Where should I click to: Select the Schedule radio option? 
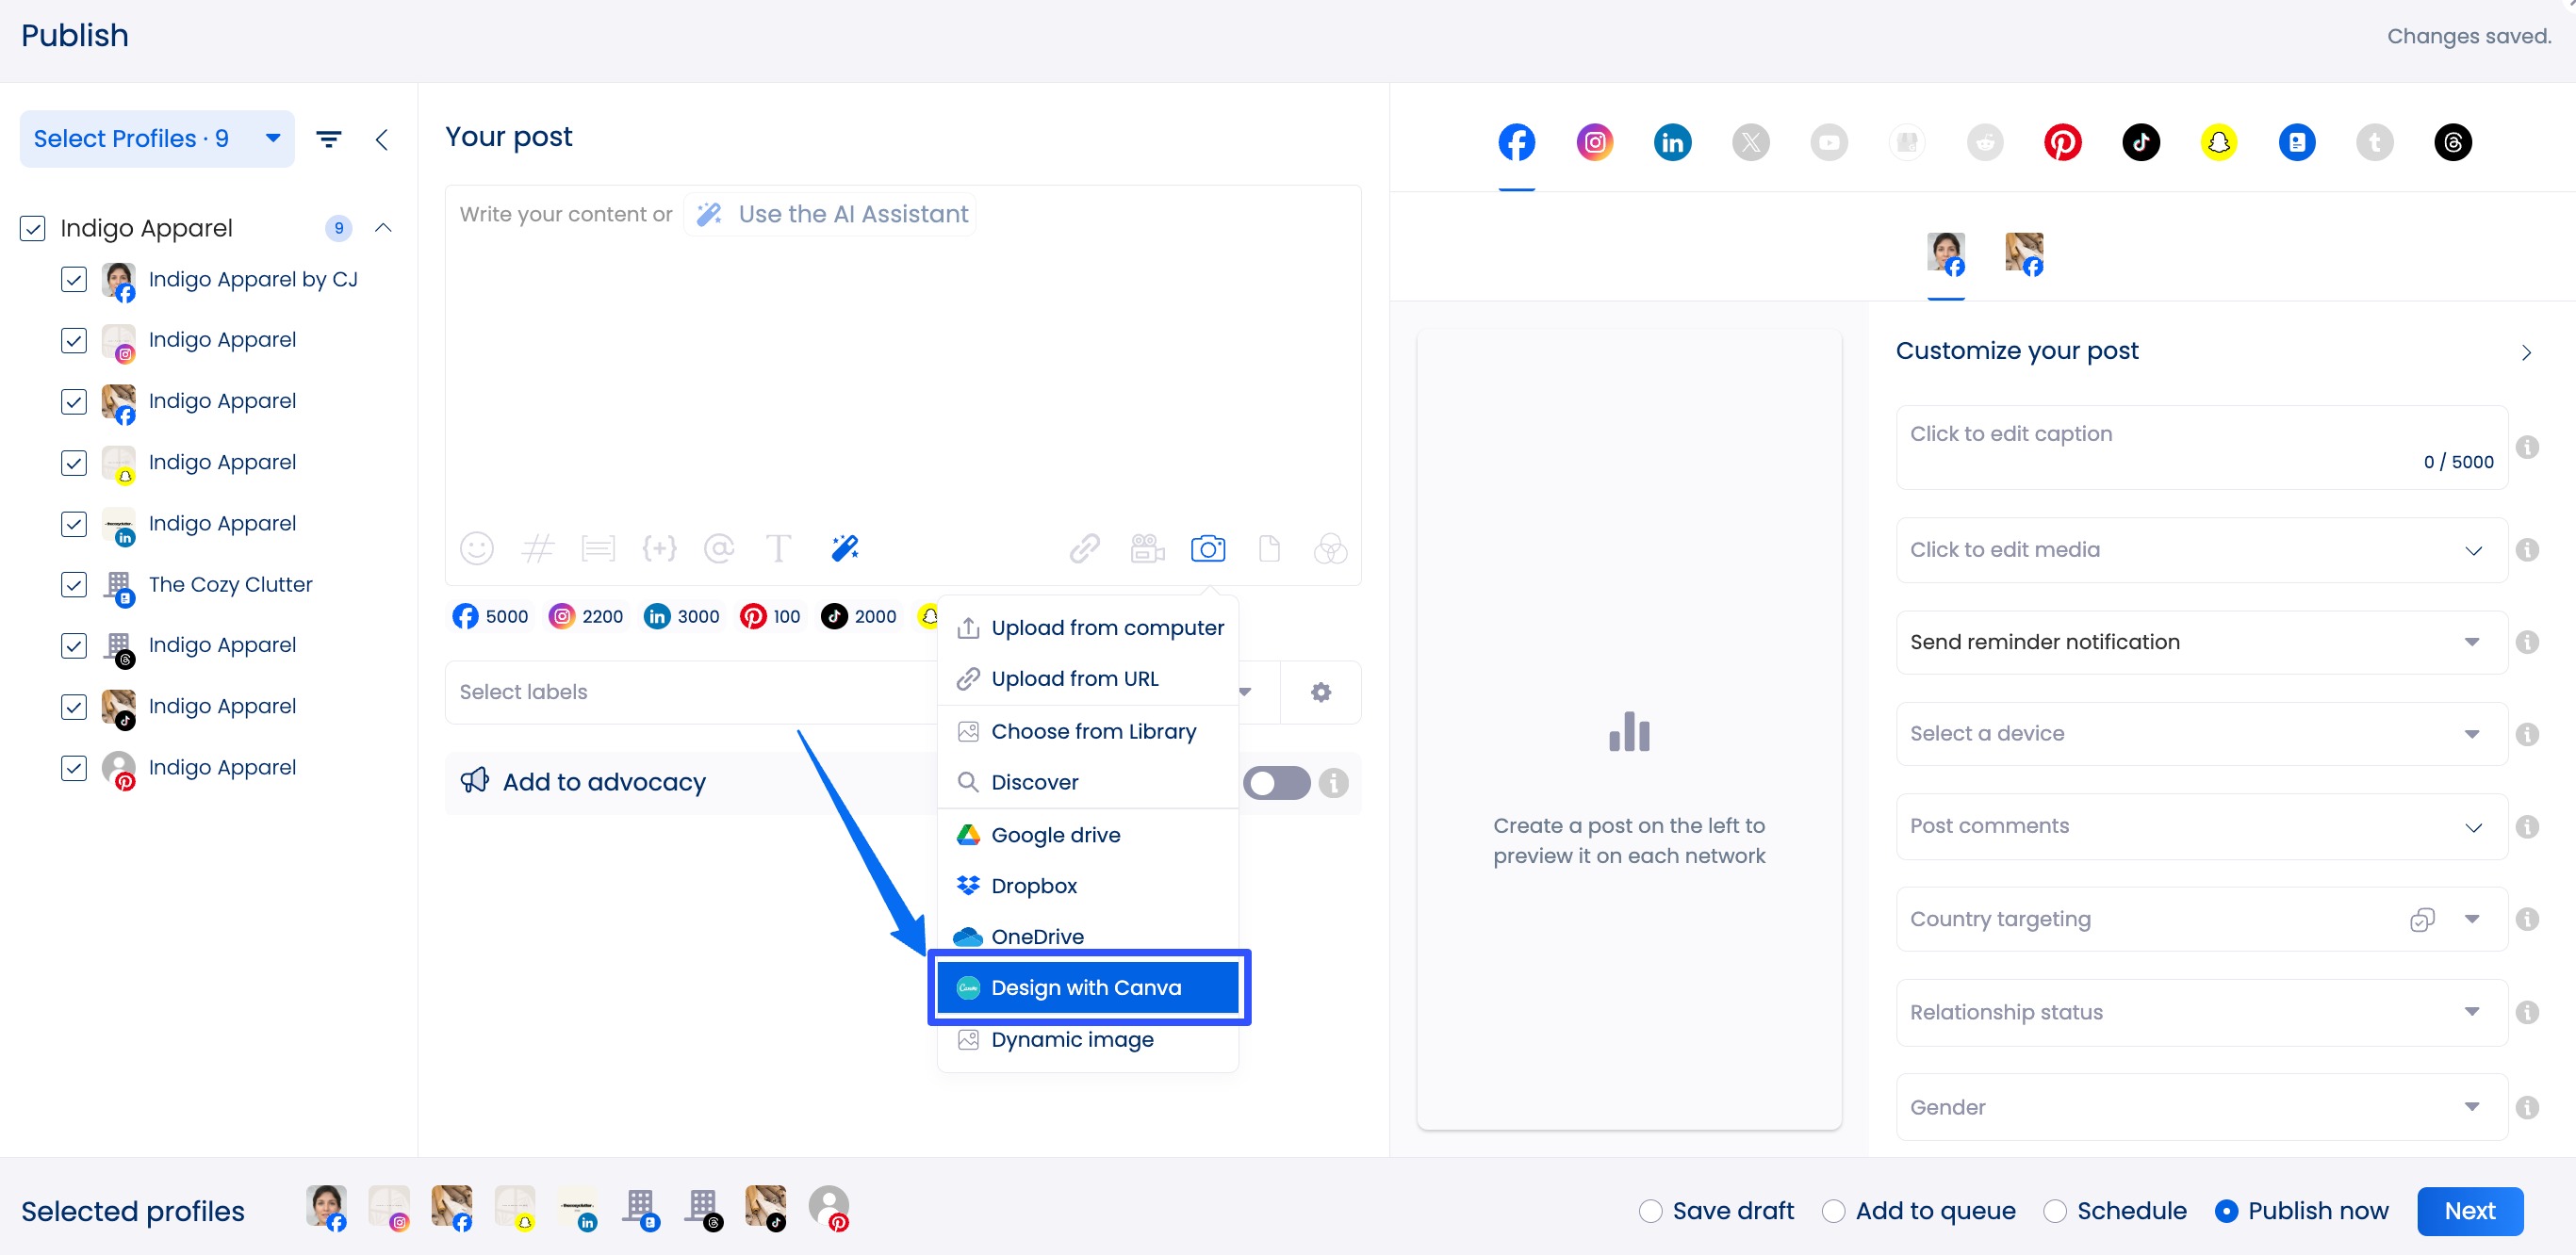point(2055,1211)
